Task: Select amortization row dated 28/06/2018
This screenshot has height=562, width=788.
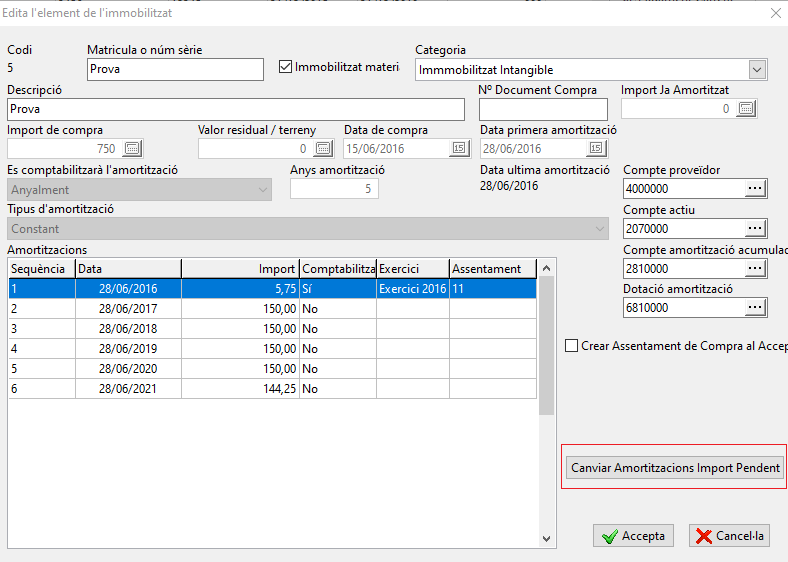Action: click(x=272, y=329)
